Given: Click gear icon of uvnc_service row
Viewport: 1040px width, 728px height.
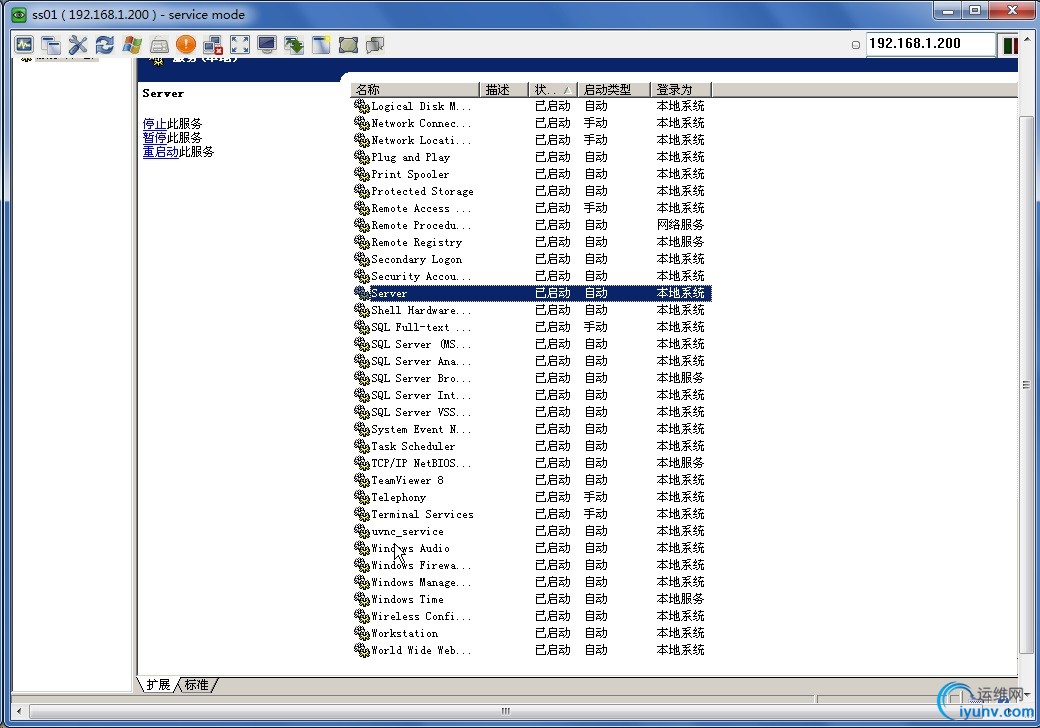Looking at the screenshot, I should pyautogui.click(x=361, y=531).
